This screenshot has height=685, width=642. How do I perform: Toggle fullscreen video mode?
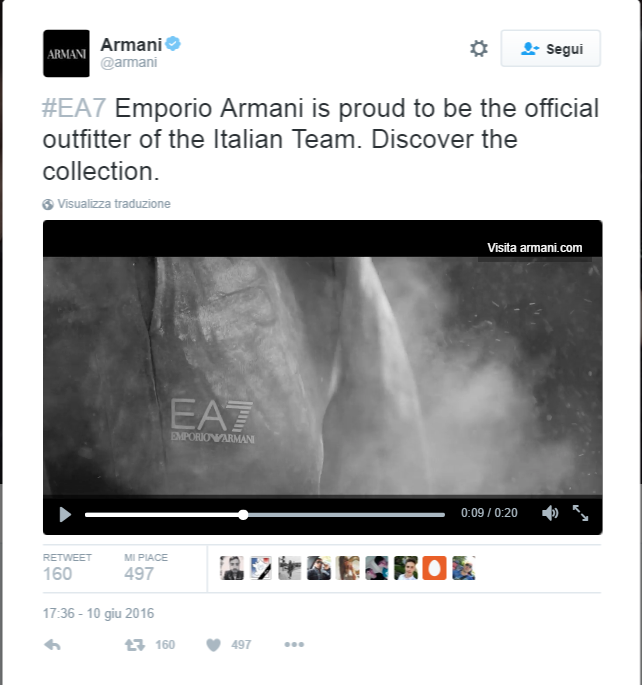pos(580,513)
